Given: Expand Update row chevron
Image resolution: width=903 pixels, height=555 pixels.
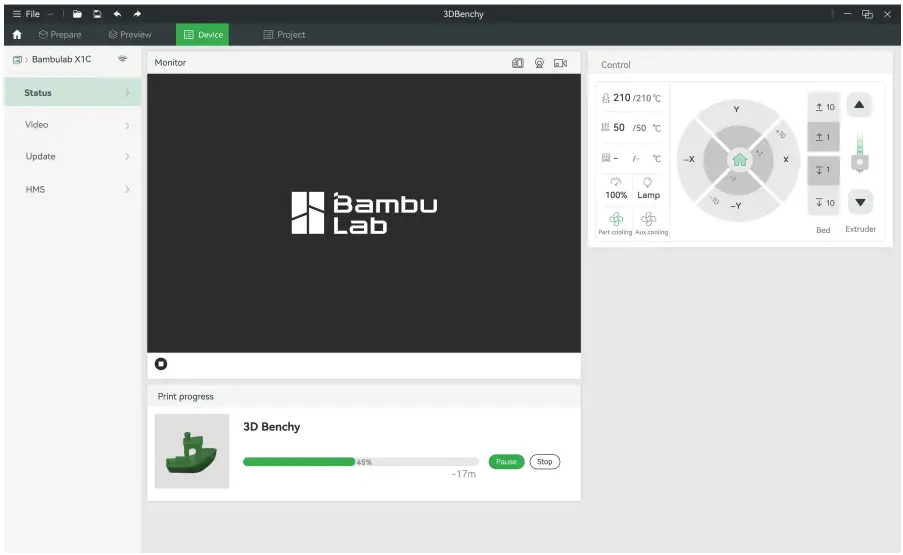Looking at the screenshot, I should point(127,157).
